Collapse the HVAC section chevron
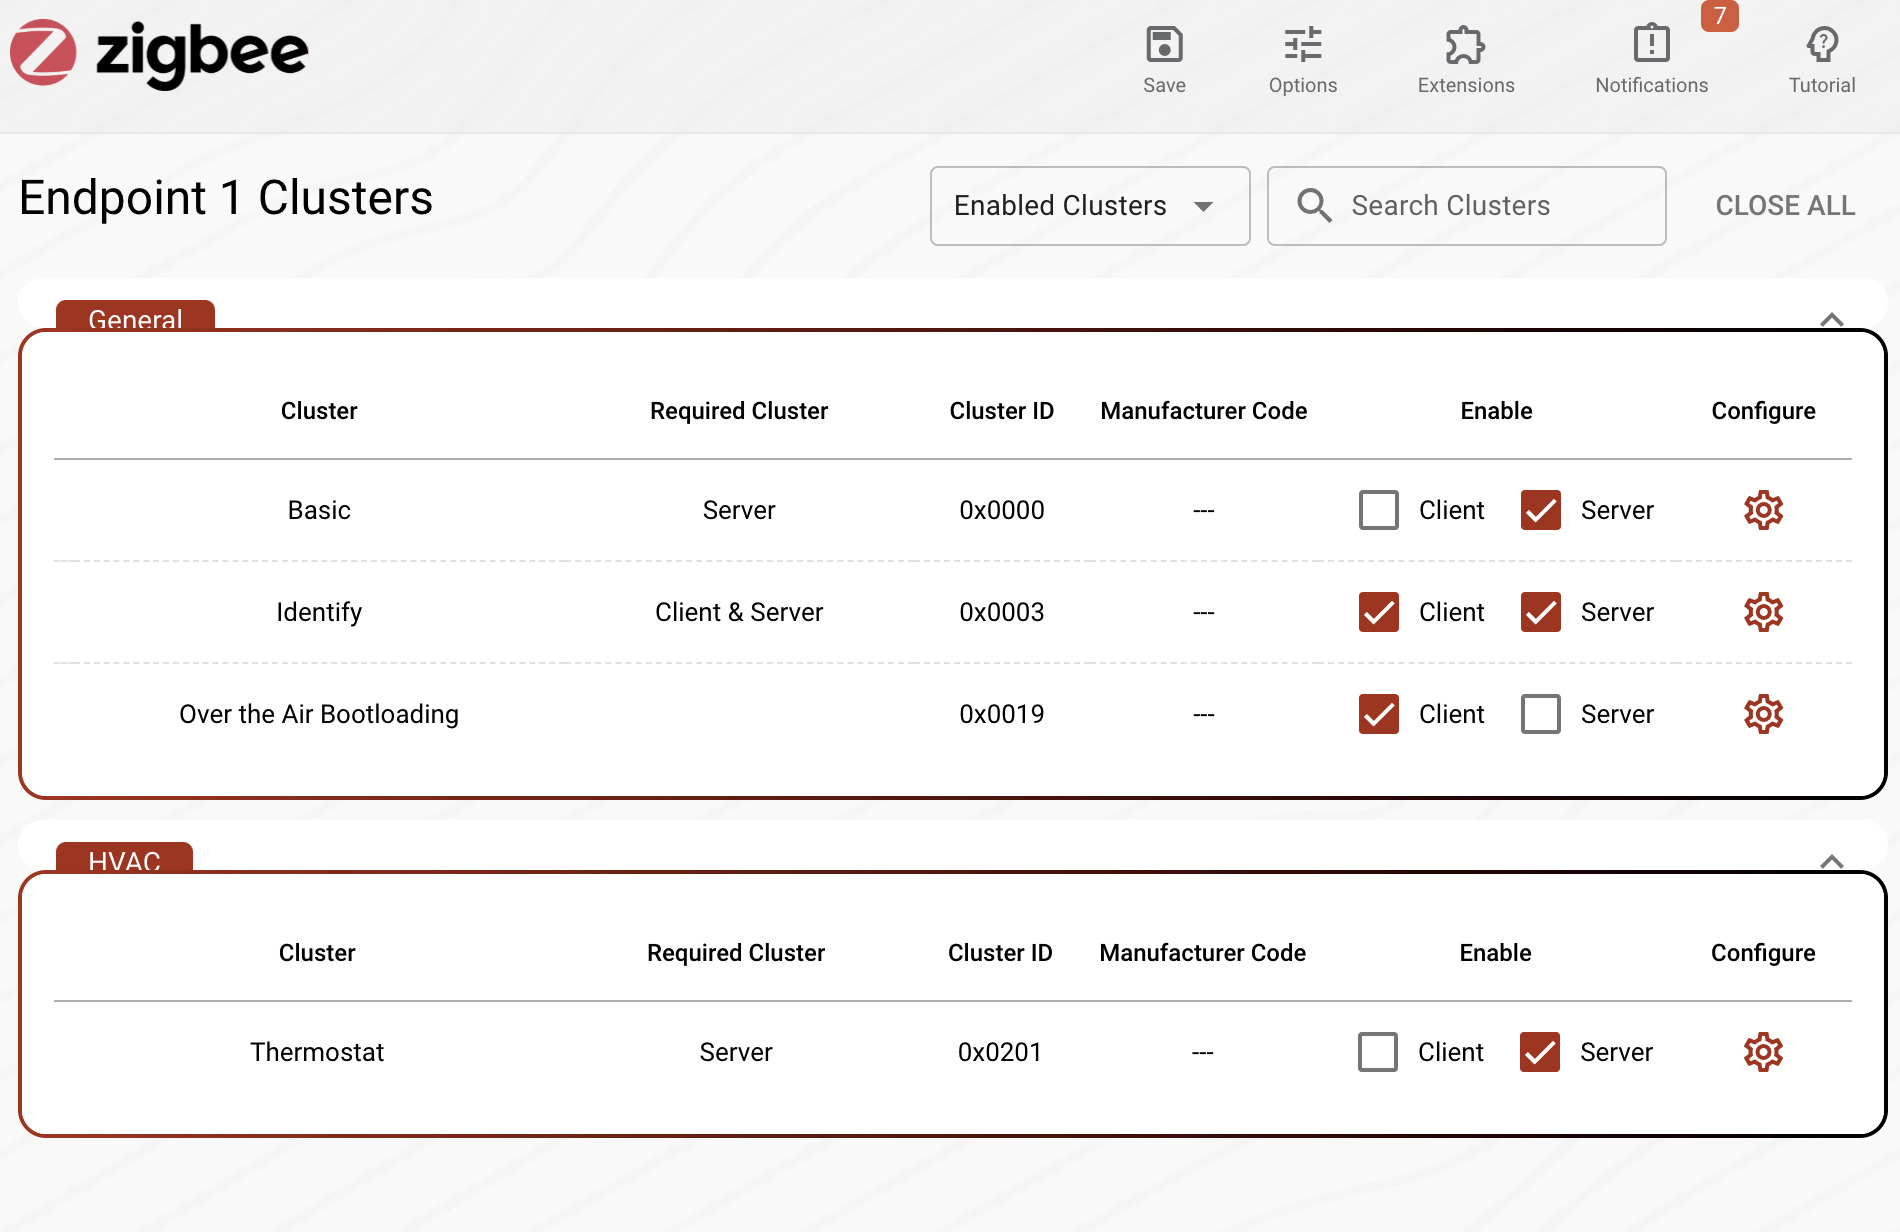The image size is (1900, 1232). click(1831, 862)
